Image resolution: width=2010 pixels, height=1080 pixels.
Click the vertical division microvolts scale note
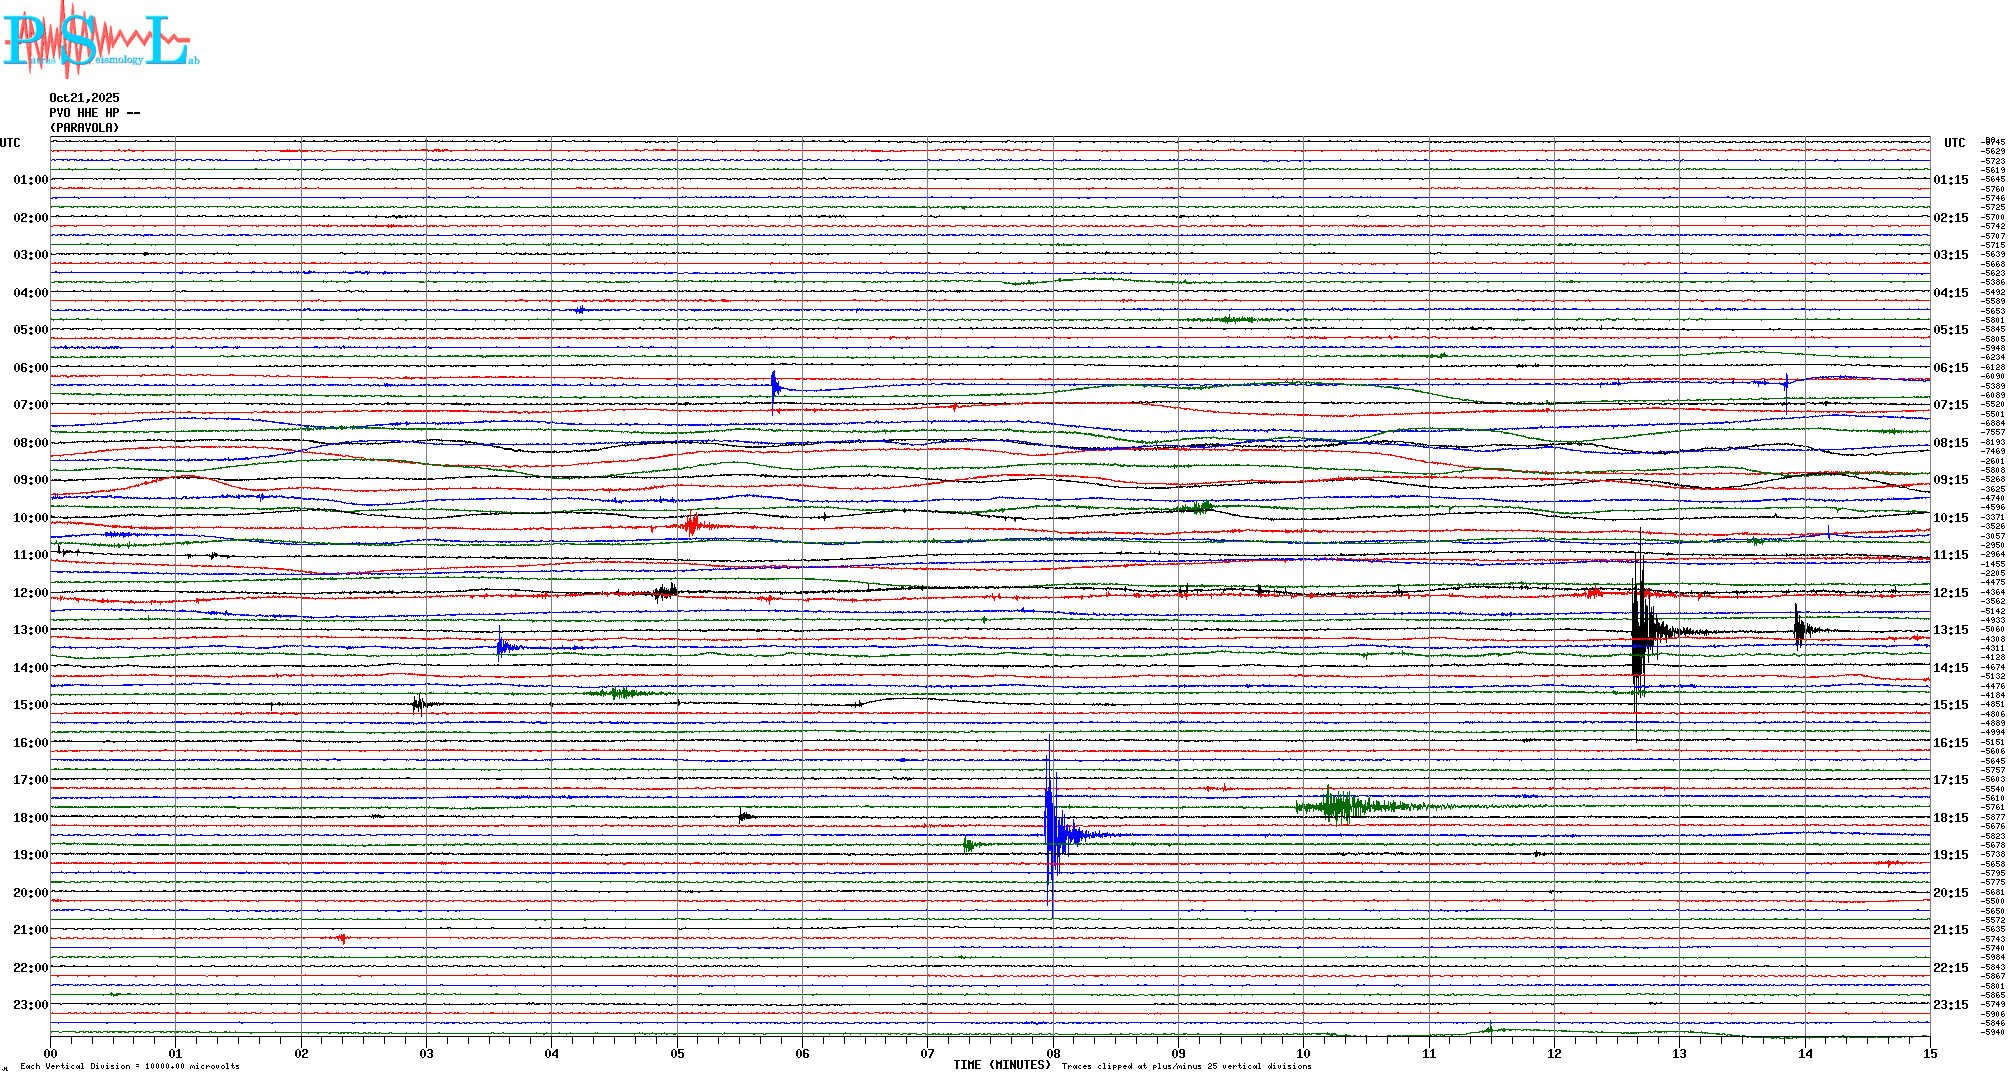pyautogui.click(x=130, y=1066)
